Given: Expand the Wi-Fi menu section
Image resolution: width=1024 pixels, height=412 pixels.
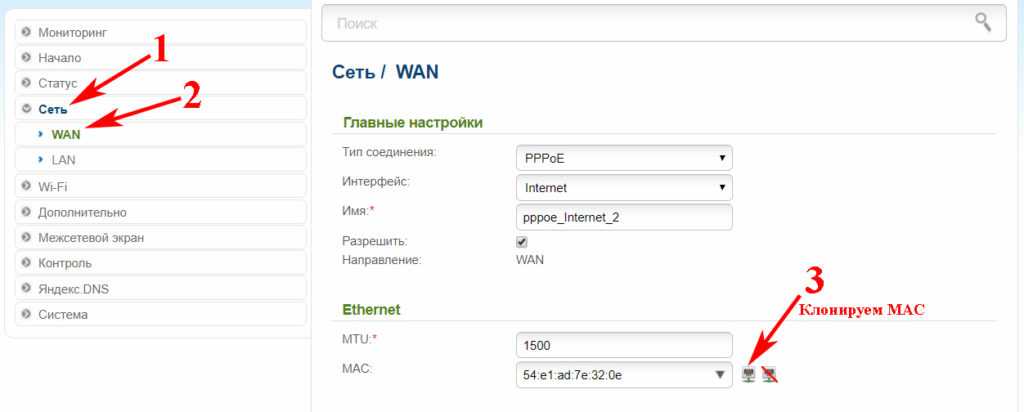Looking at the screenshot, I should click(53, 186).
